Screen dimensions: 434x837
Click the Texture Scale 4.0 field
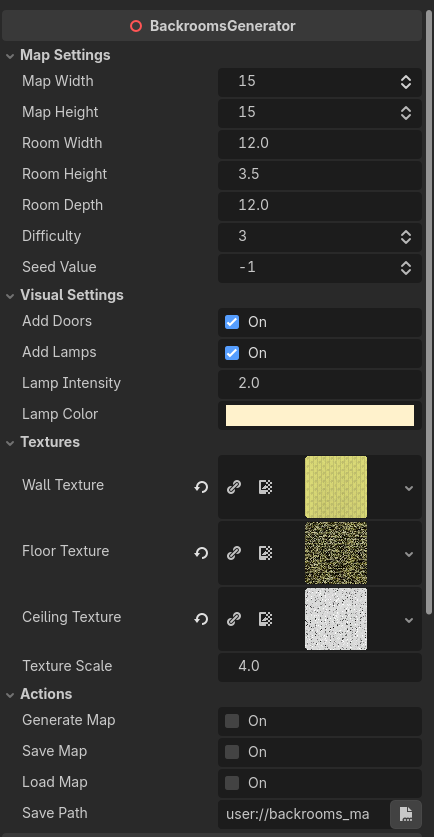click(x=320, y=667)
